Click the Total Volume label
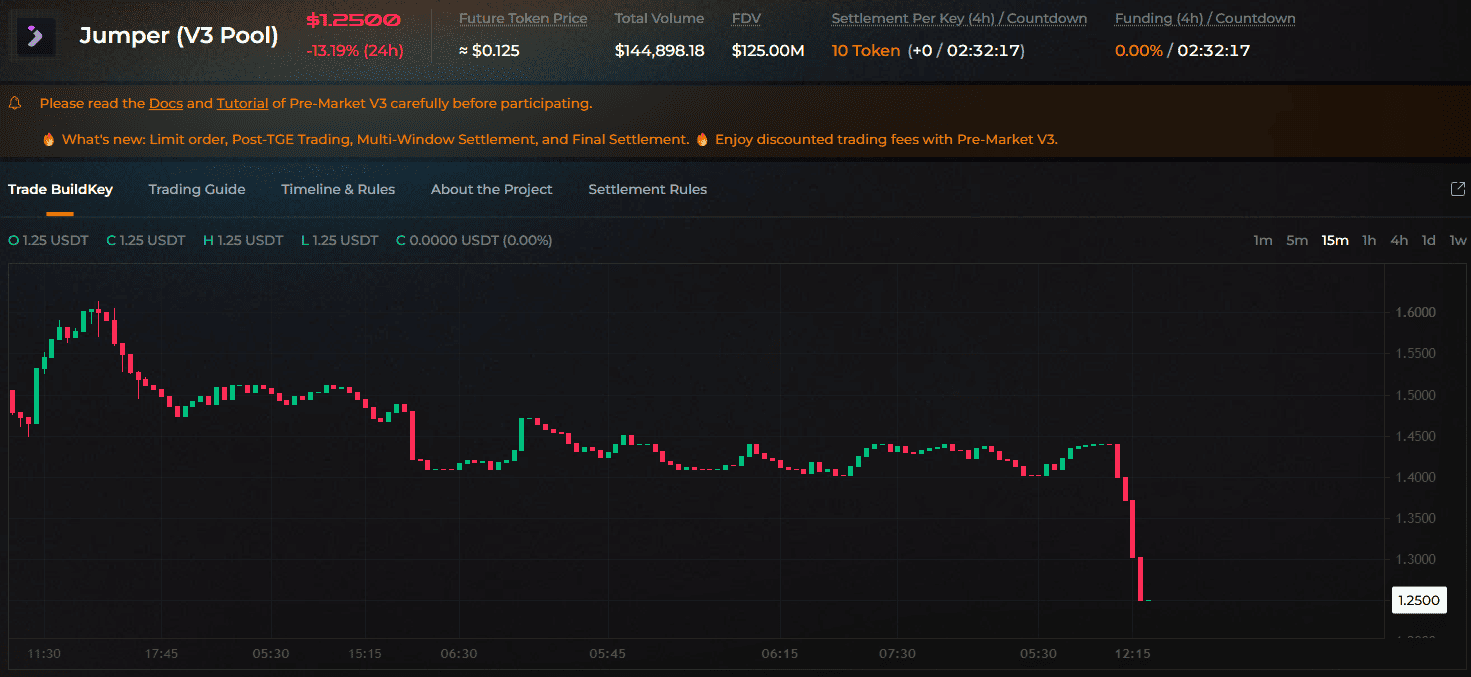 click(659, 18)
